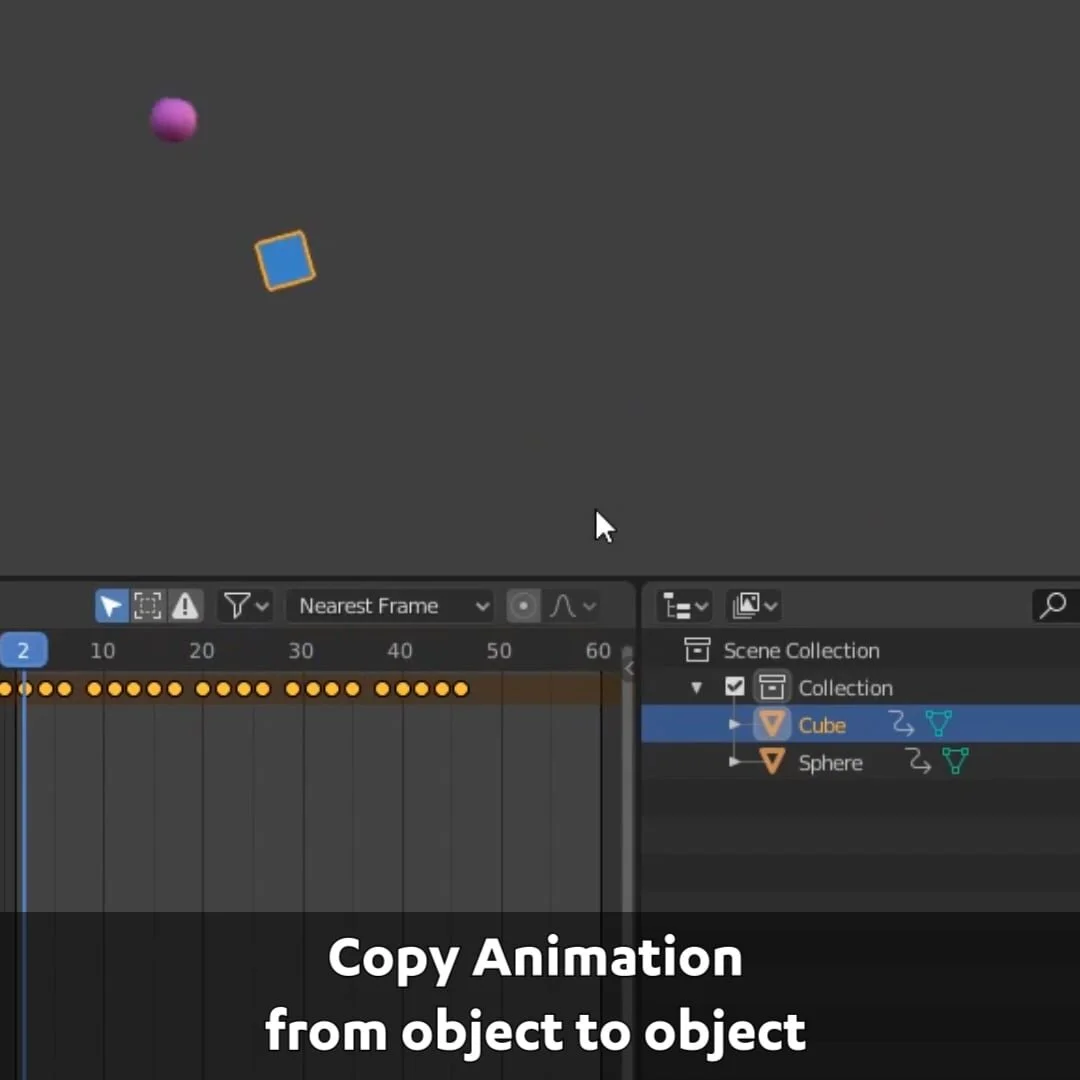
Task: Select the purple sphere in viewport
Action: pos(174,120)
